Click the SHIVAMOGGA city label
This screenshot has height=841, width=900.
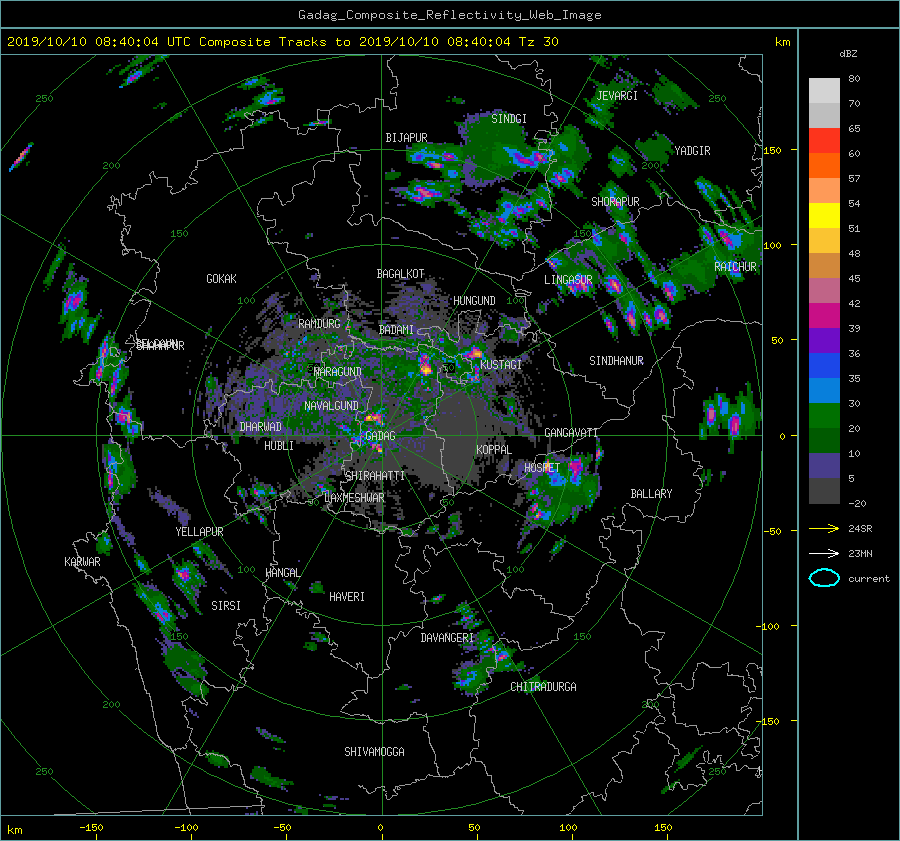pos(374,752)
